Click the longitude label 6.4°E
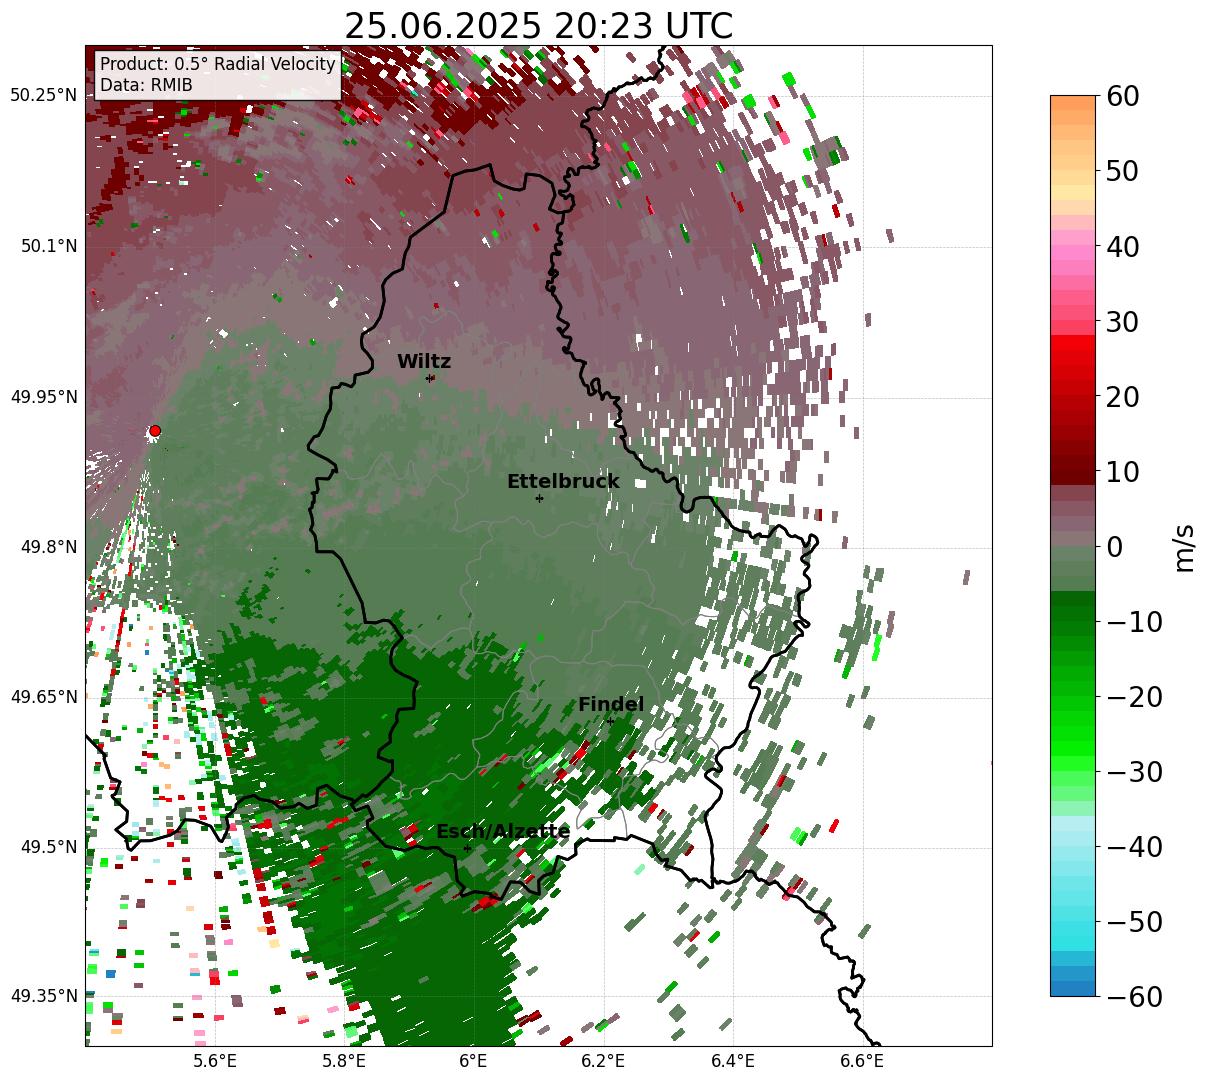Viewport: 1207px width, 1081px height. (733, 1062)
